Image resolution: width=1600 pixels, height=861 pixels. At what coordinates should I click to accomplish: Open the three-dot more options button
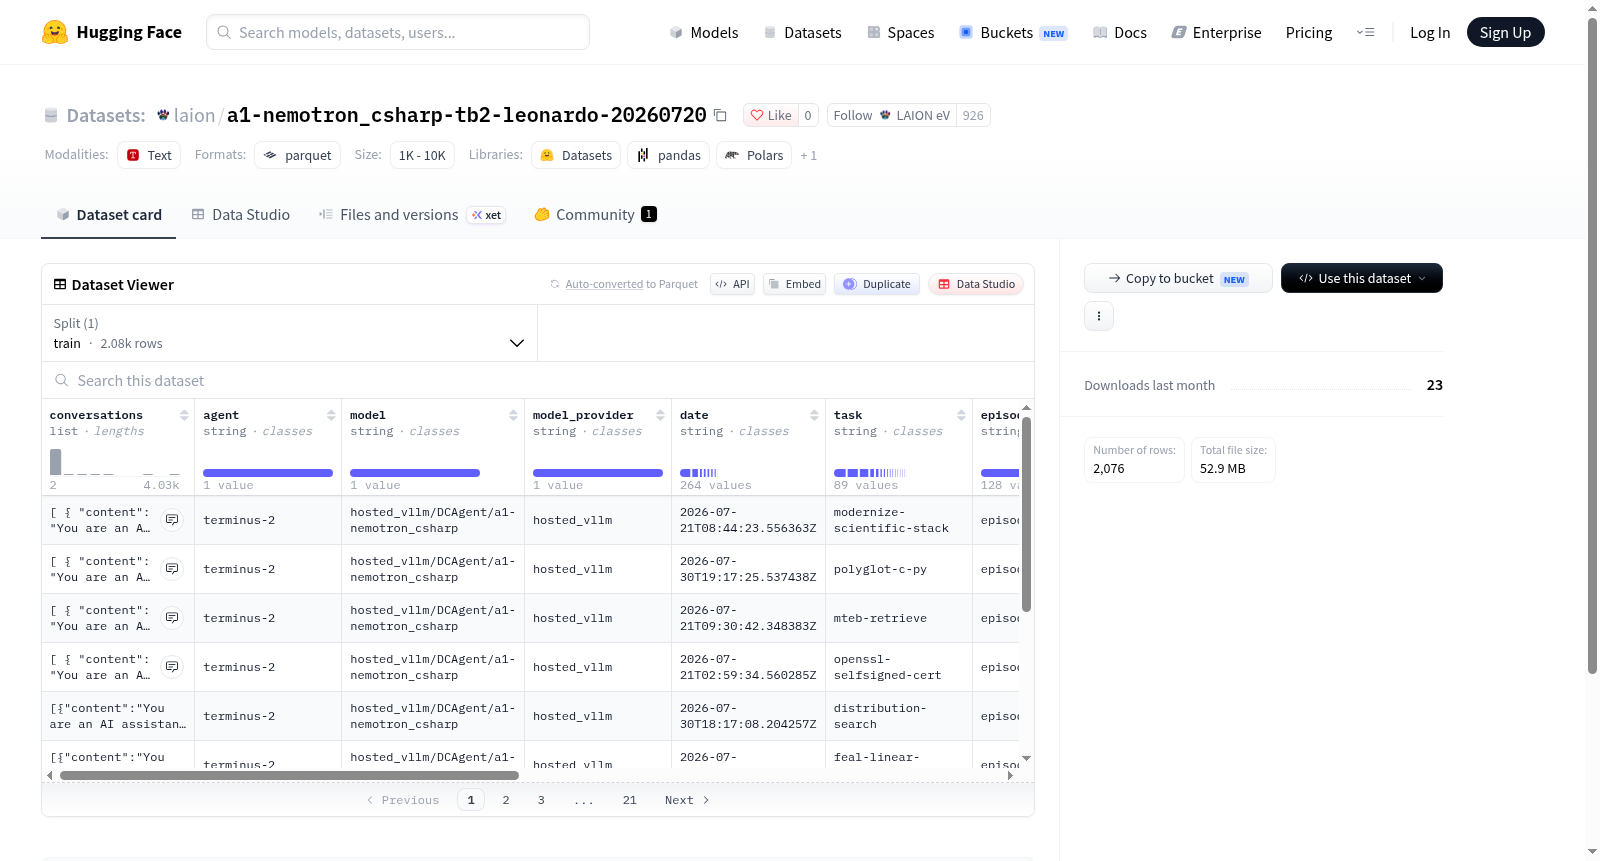tap(1099, 316)
